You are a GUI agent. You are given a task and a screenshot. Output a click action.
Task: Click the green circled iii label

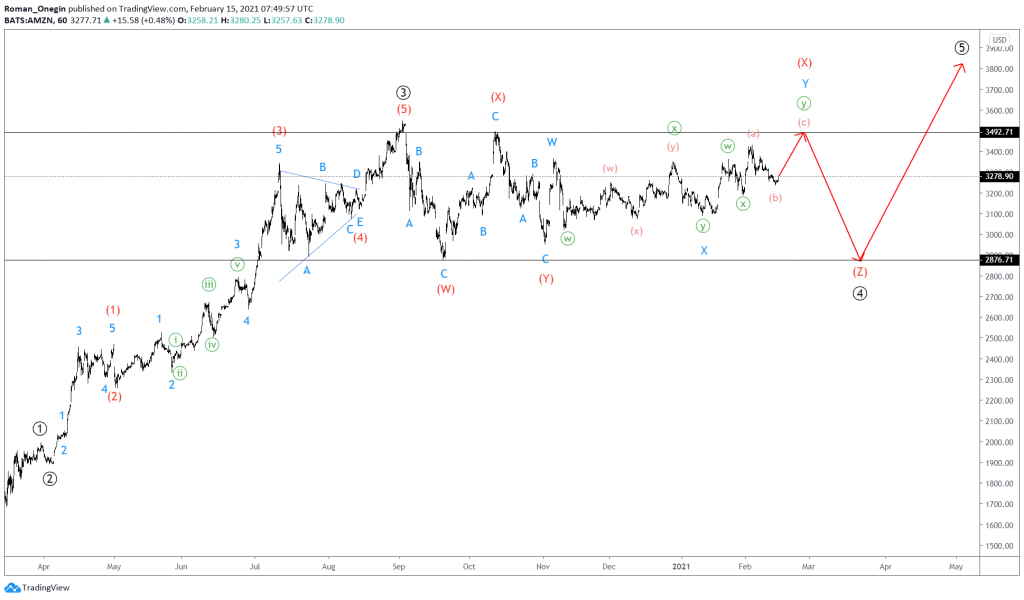[208, 284]
